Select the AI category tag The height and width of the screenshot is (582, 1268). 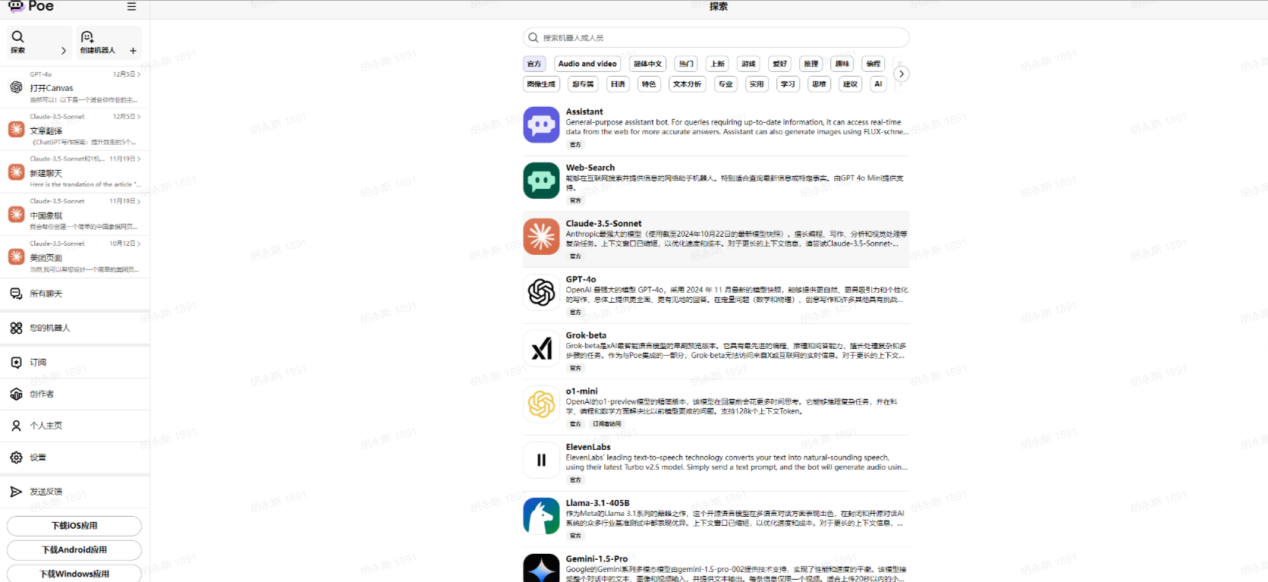pos(878,84)
